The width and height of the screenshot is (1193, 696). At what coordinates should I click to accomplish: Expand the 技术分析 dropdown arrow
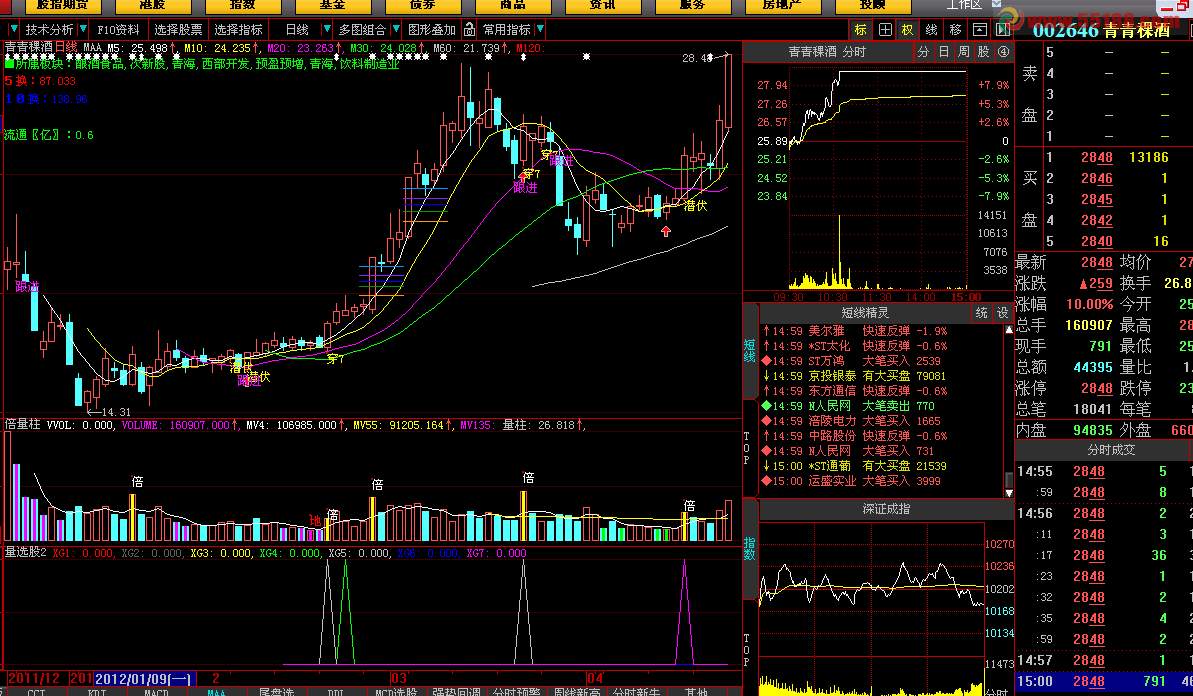pyautogui.click(x=82, y=30)
